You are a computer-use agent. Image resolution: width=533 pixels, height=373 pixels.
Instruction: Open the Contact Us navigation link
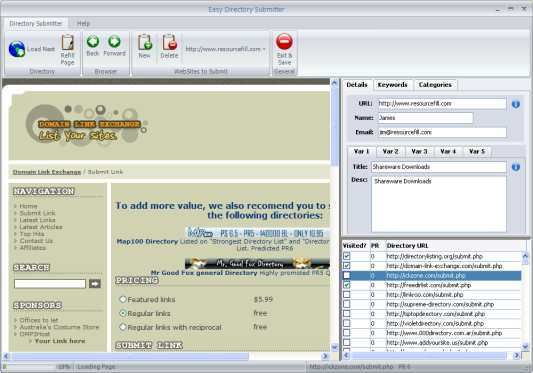tap(36, 241)
